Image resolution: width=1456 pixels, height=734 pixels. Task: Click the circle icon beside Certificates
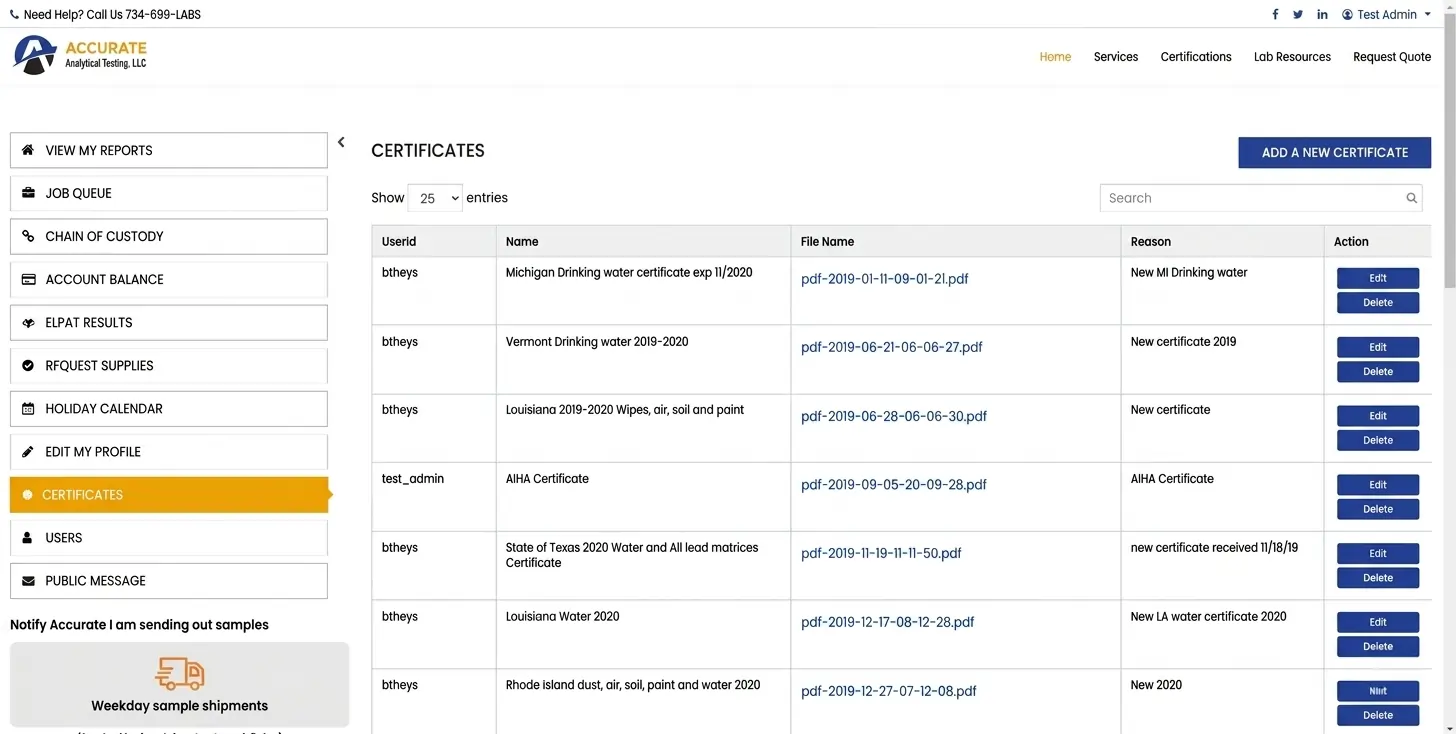click(x=27, y=494)
